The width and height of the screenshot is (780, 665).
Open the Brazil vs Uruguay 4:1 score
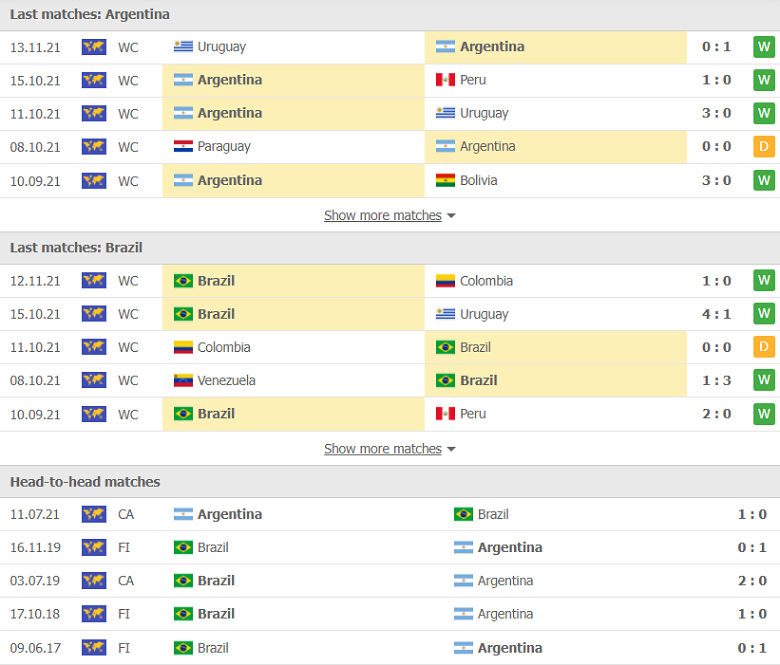716,314
